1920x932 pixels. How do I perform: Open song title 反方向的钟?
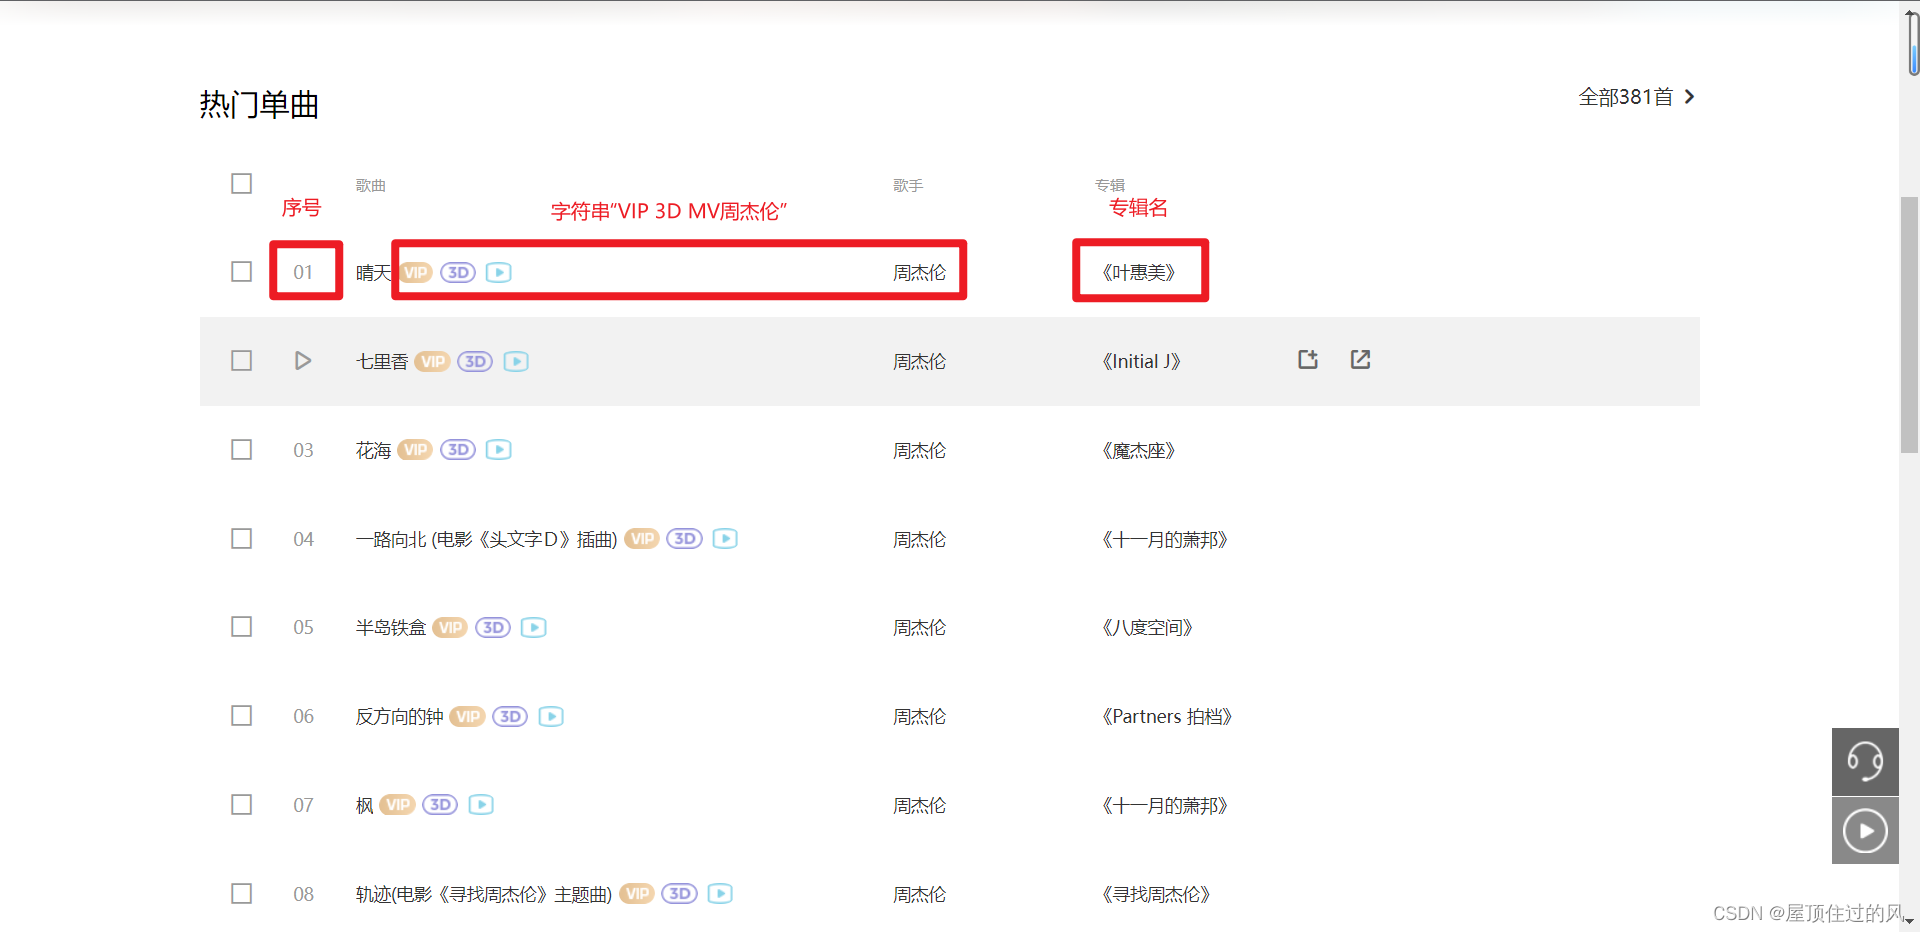click(x=400, y=717)
